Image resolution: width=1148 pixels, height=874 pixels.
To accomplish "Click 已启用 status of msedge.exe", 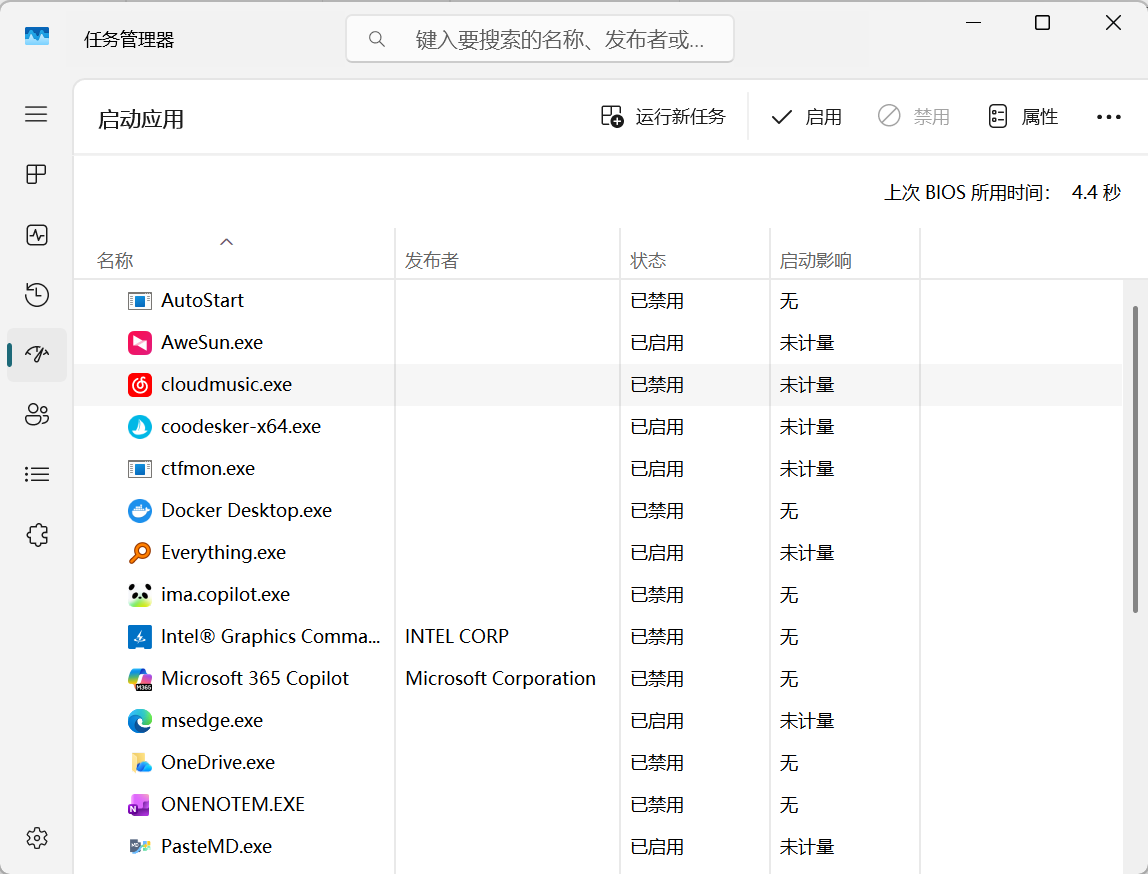I will point(657,721).
